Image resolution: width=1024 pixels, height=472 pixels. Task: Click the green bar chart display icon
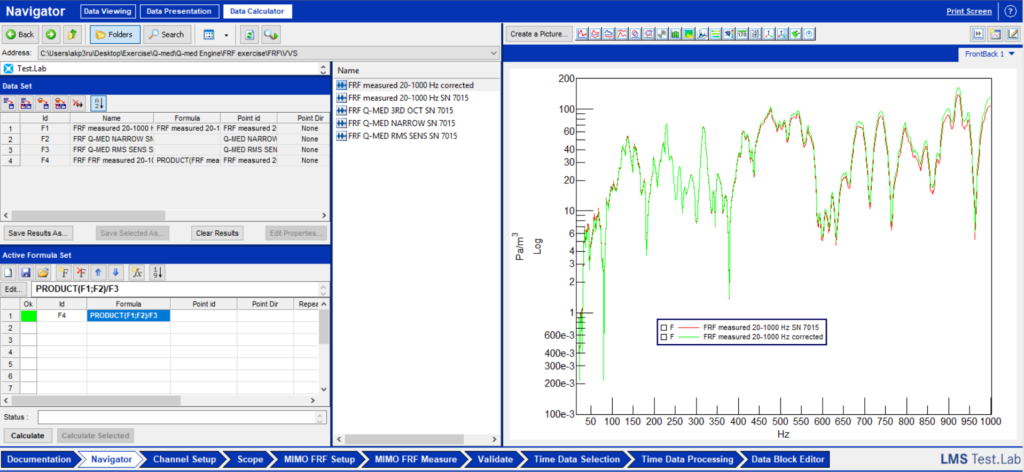point(675,34)
